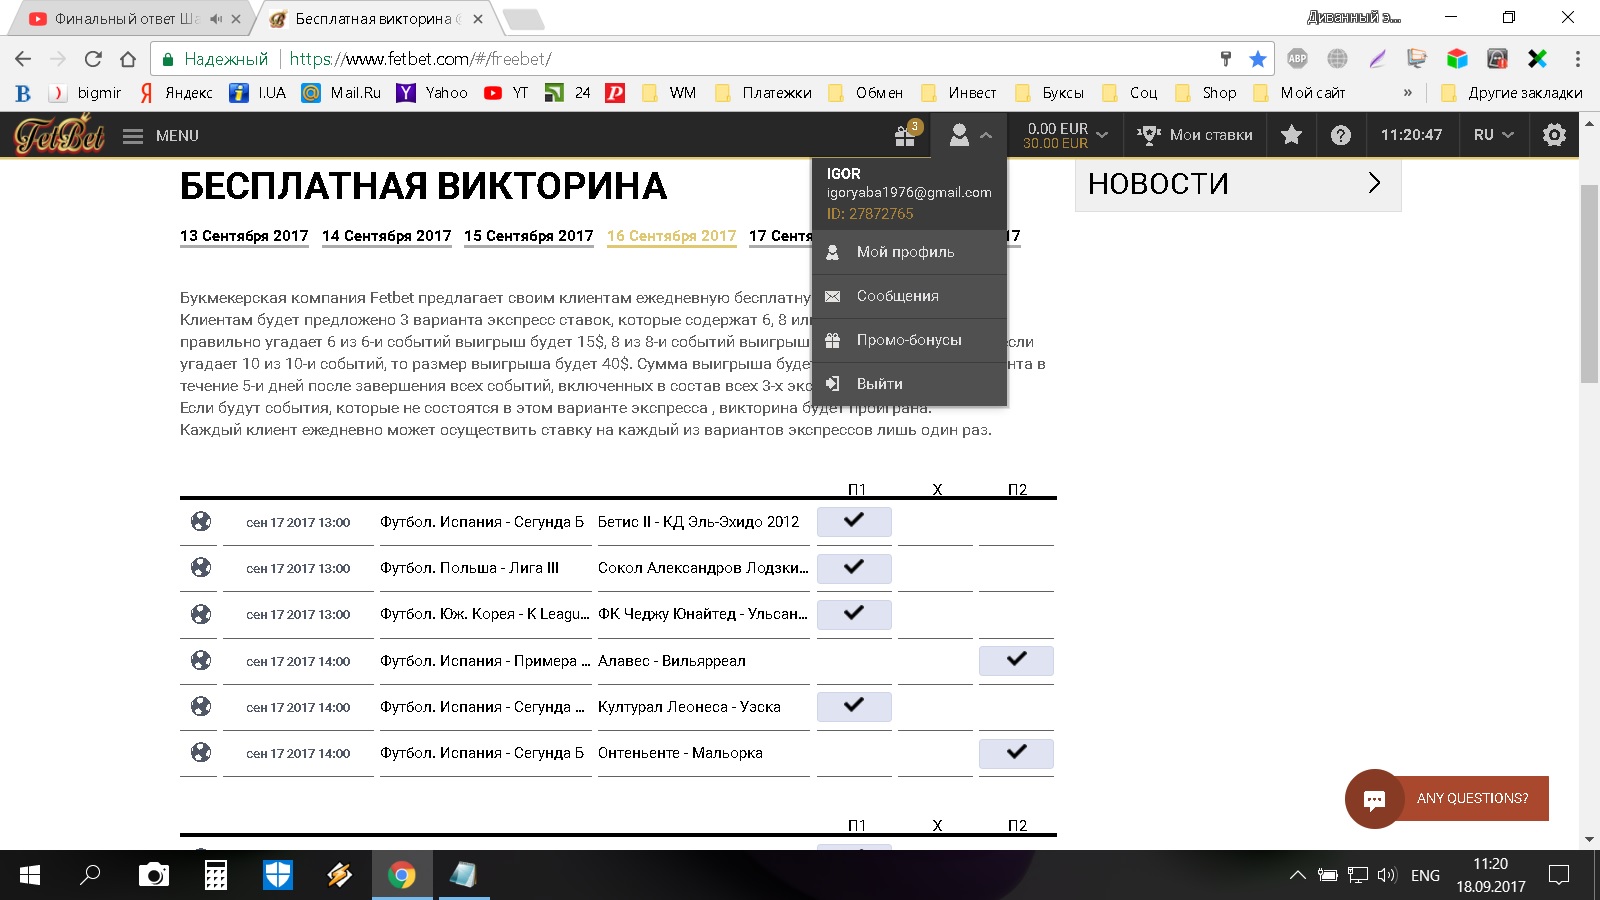Open the settings gear icon in header

click(x=1554, y=135)
